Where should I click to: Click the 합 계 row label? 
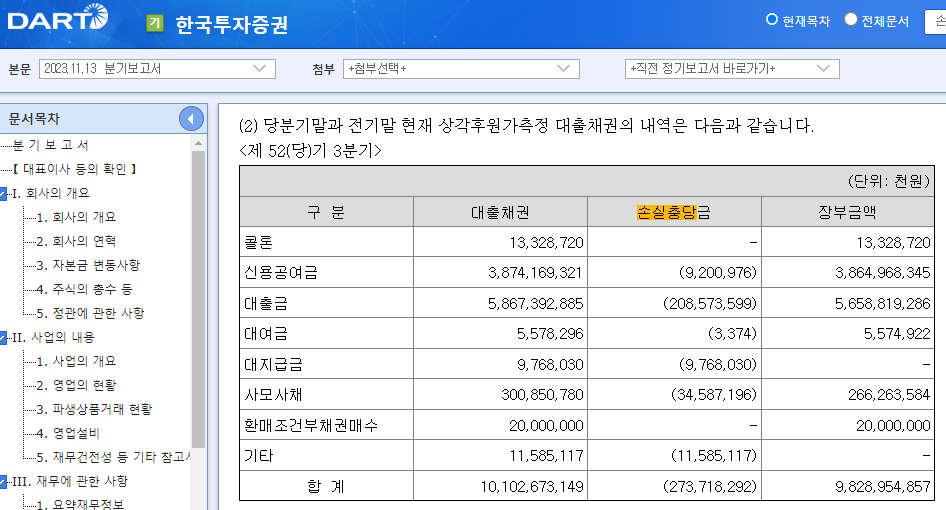(x=326, y=486)
